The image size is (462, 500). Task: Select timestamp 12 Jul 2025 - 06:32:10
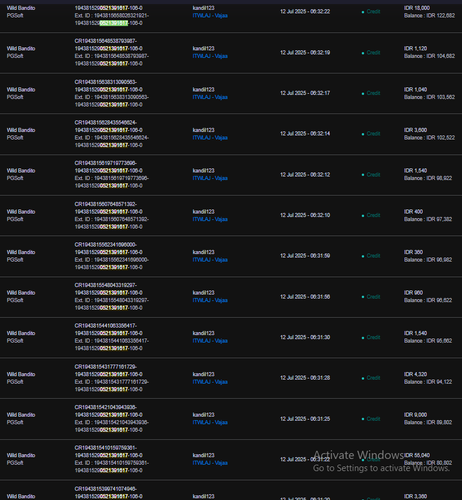[x=305, y=215]
